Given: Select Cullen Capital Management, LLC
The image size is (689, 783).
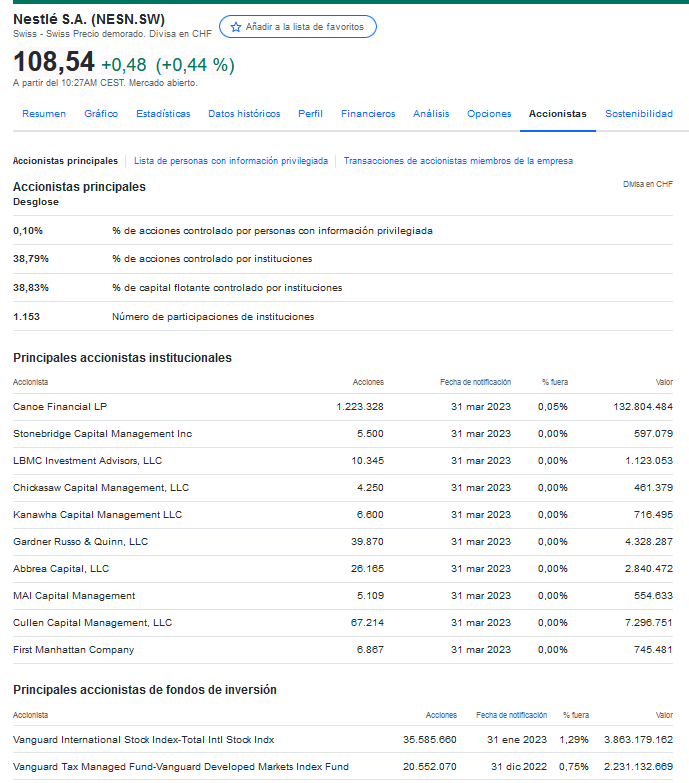Looking at the screenshot, I should click(x=92, y=622).
